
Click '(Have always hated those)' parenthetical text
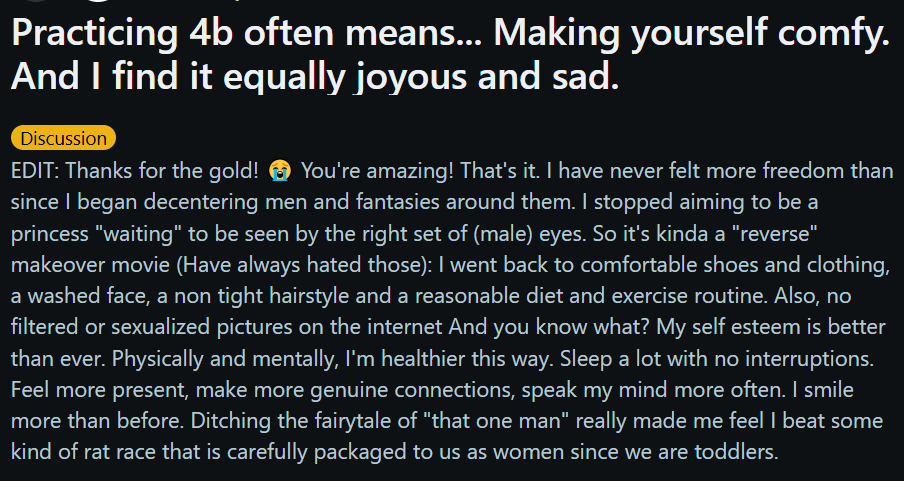coord(305,265)
